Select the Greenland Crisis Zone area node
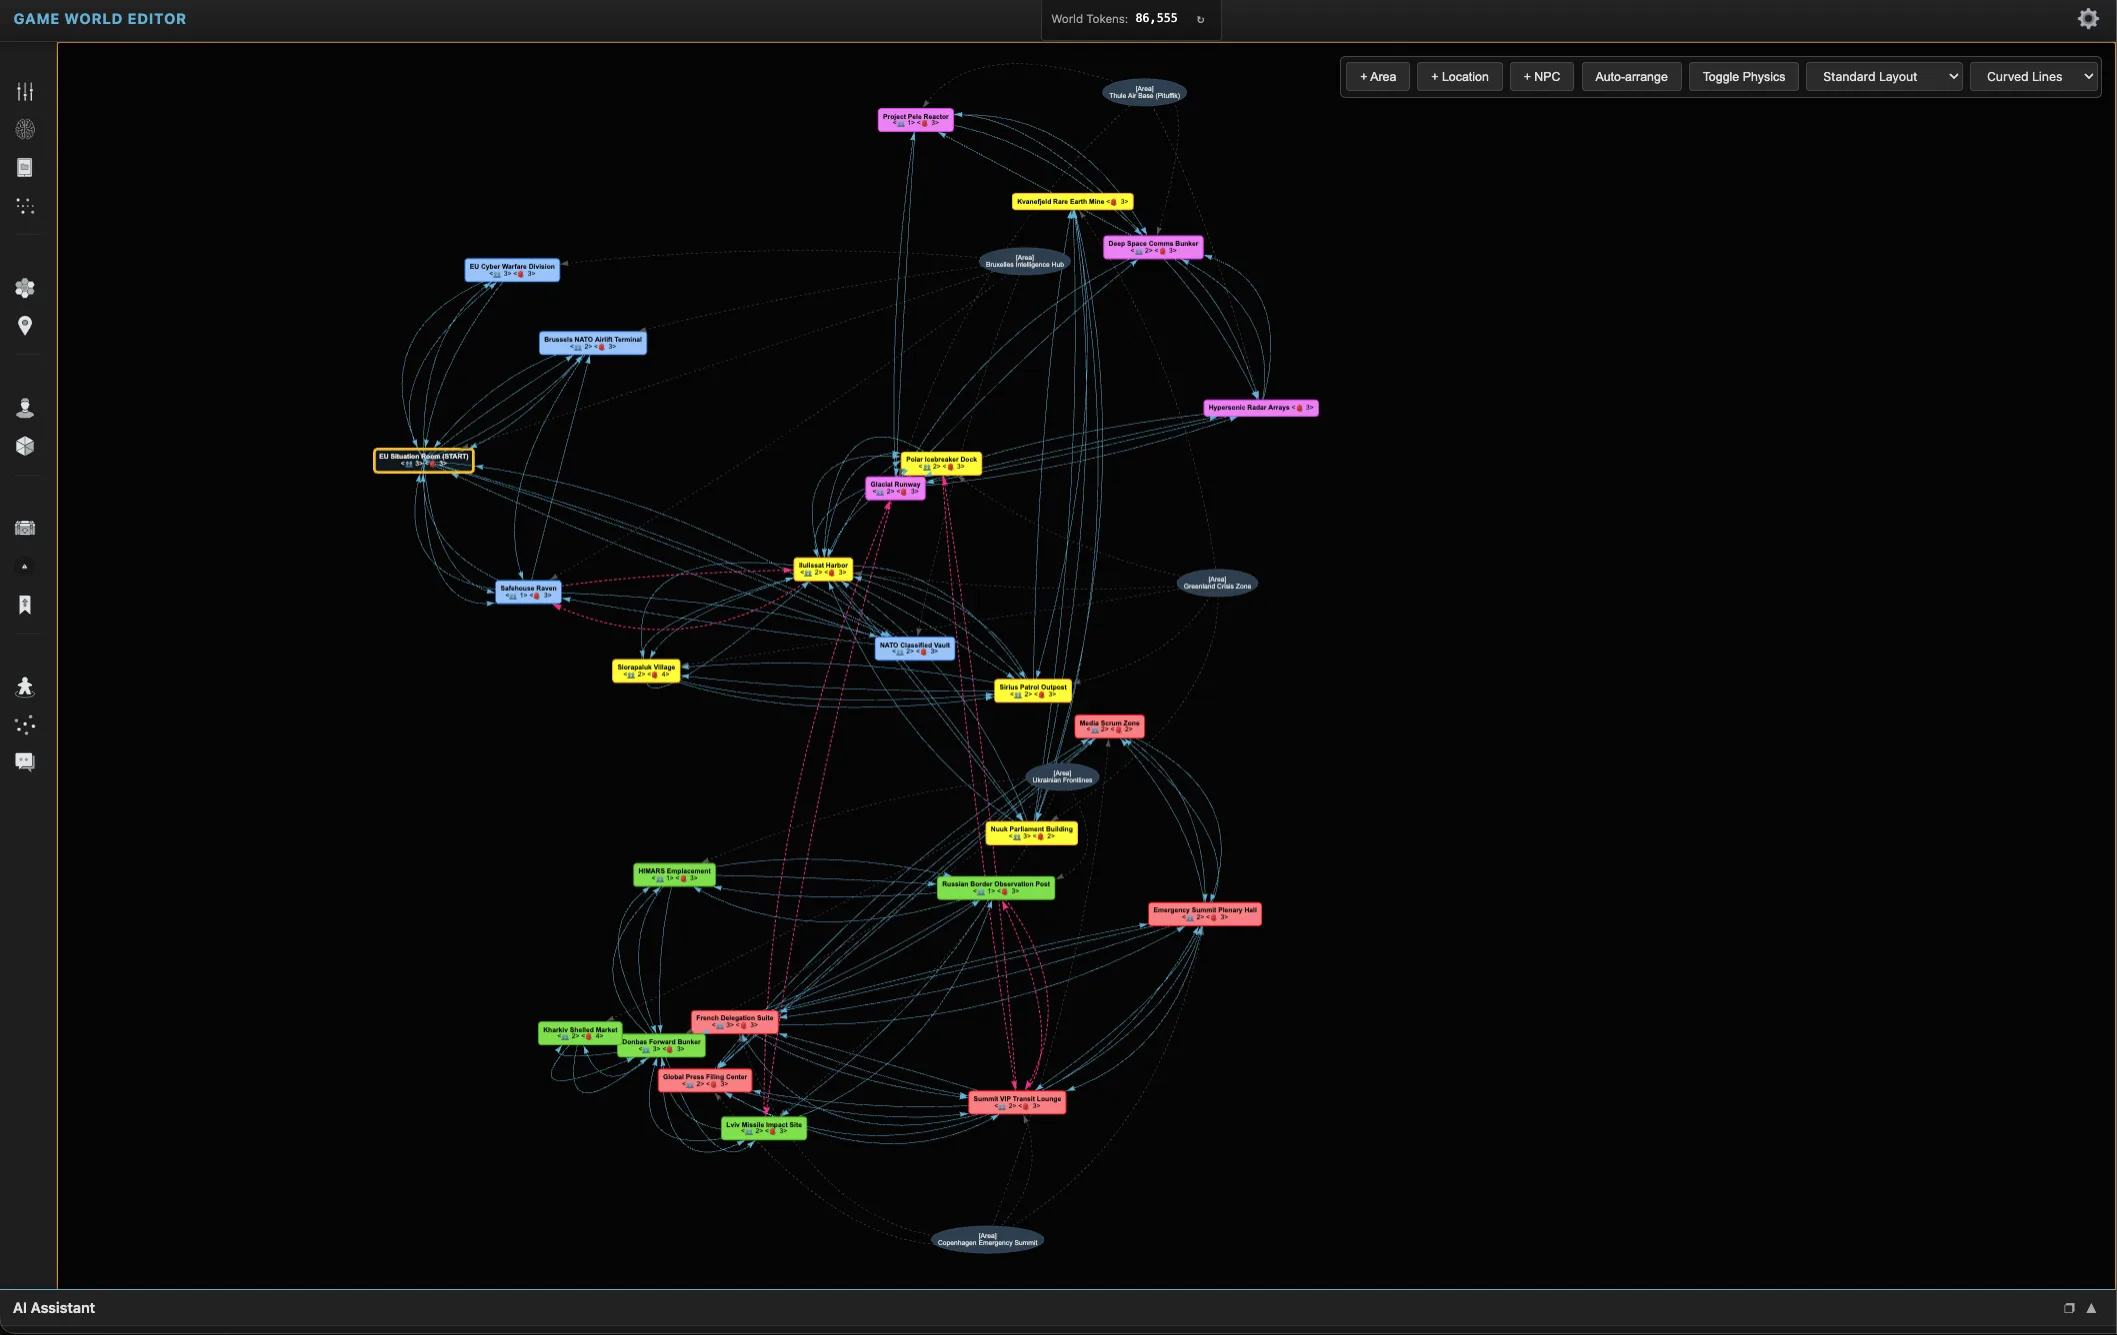The image size is (2117, 1335). pos(1217,583)
